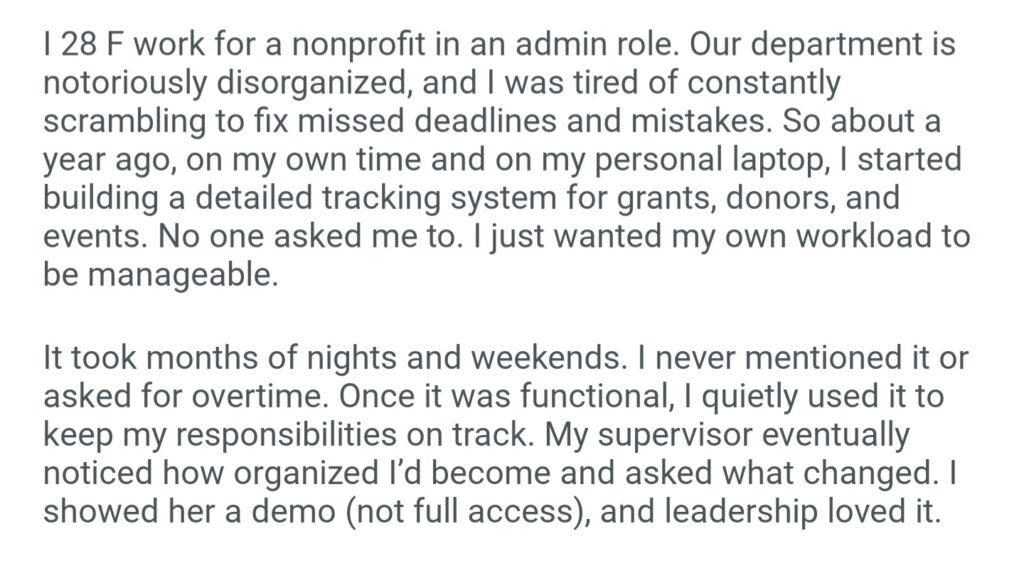Click the text "28 F" at the start

87,46
